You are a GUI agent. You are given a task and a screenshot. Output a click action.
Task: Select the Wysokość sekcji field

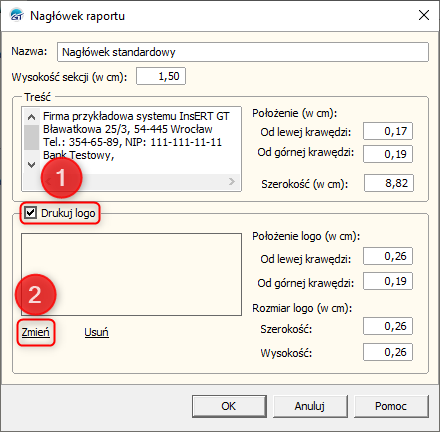tap(161, 76)
